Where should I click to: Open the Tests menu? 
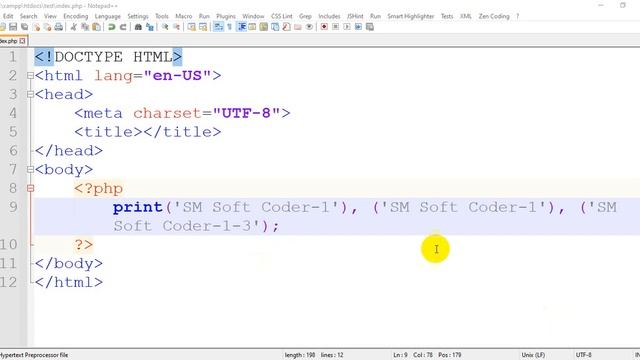pyautogui.click(x=447, y=16)
